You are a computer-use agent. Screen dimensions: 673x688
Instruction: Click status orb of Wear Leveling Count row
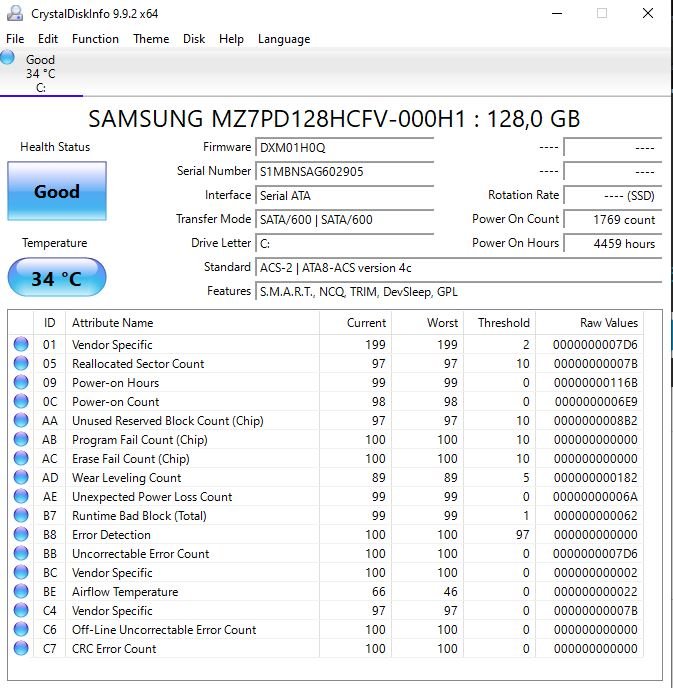[x=21, y=477]
